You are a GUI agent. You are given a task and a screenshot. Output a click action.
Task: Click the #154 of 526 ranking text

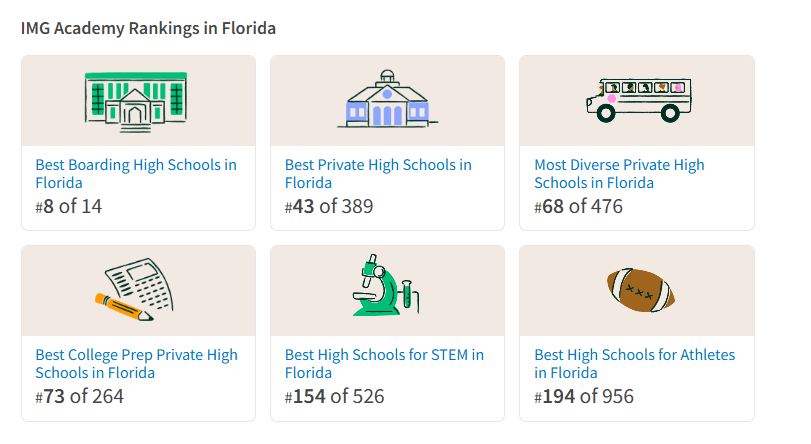[x=334, y=397]
